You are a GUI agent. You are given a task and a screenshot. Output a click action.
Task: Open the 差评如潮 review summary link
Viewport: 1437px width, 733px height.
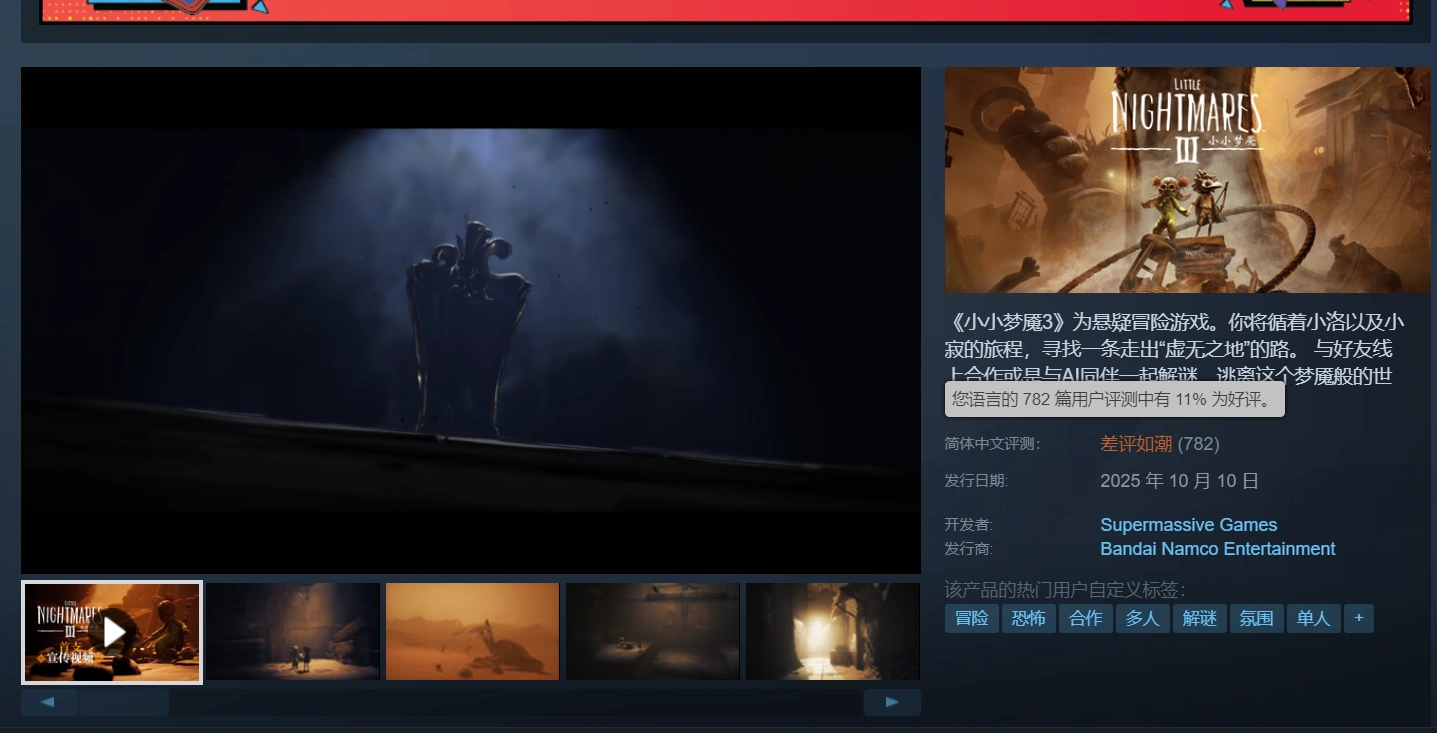1136,444
